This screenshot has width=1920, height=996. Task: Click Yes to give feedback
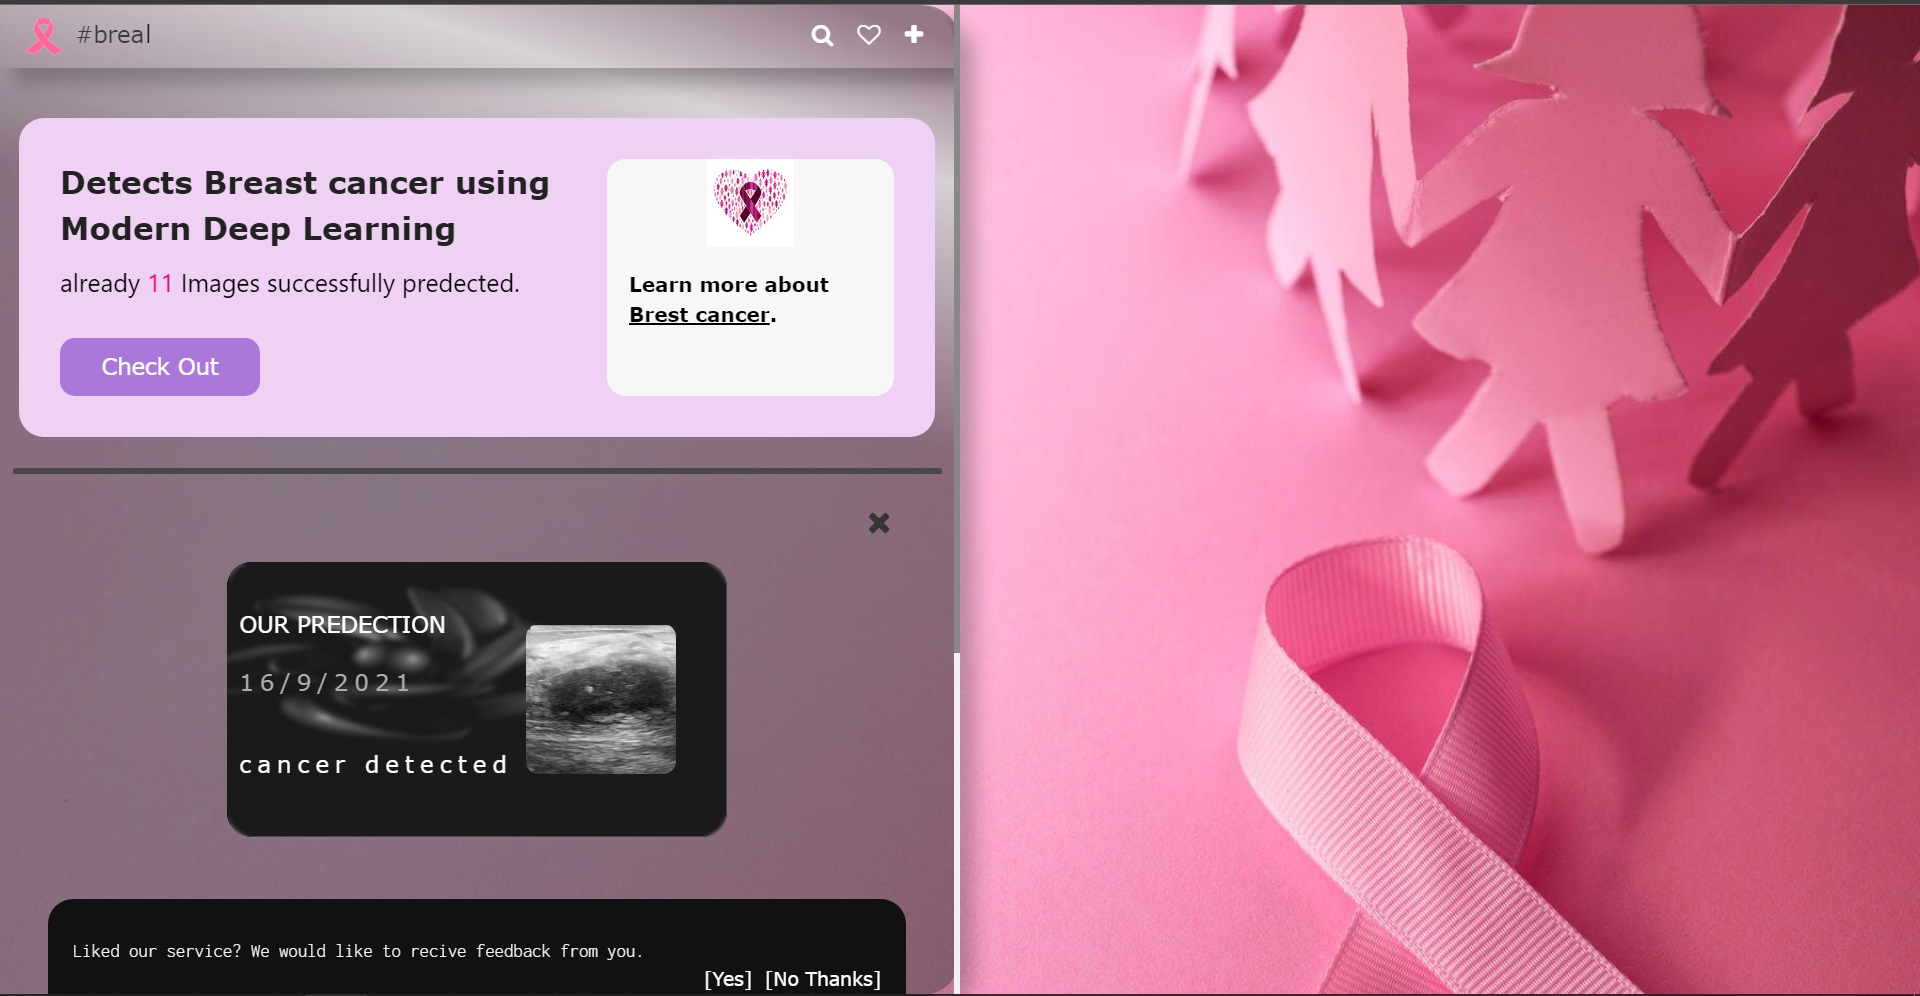(x=726, y=979)
